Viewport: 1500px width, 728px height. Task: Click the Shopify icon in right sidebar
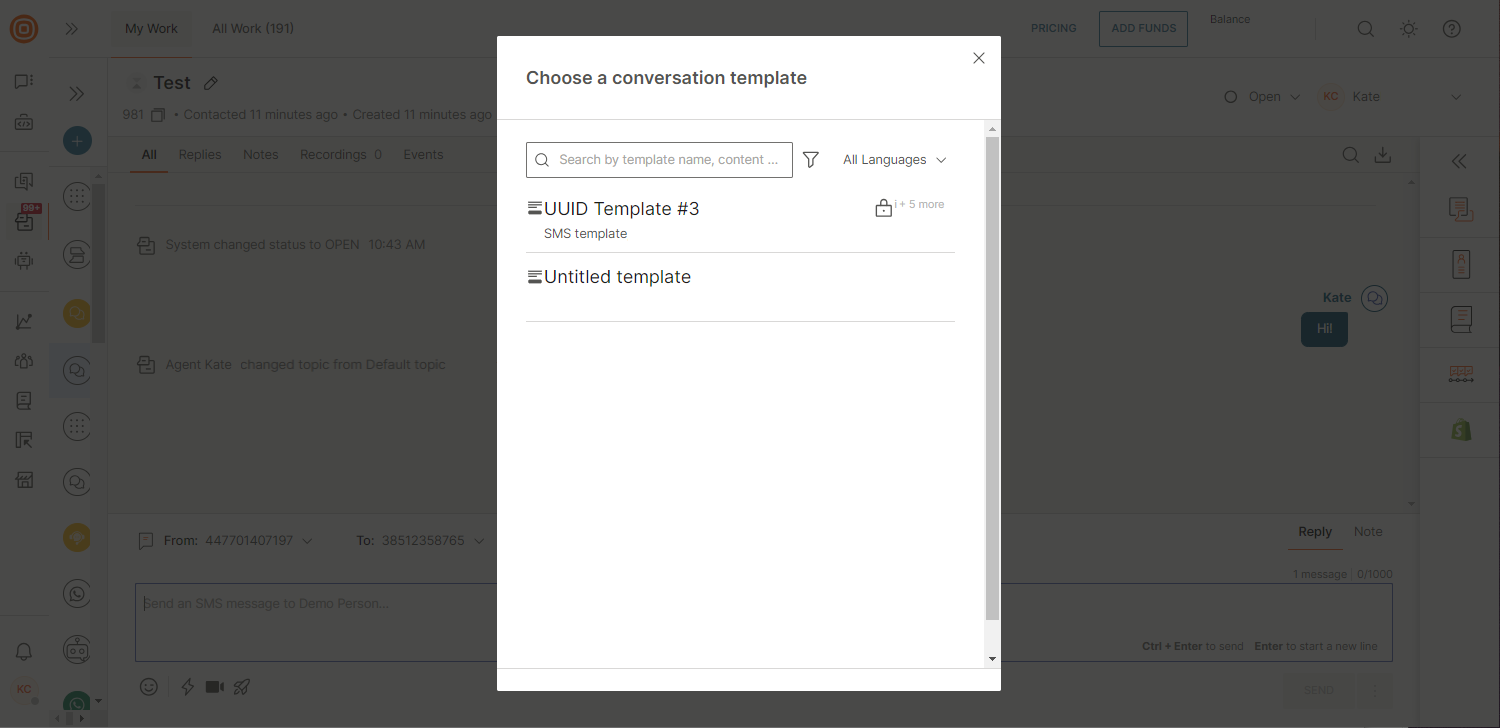[x=1461, y=430]
